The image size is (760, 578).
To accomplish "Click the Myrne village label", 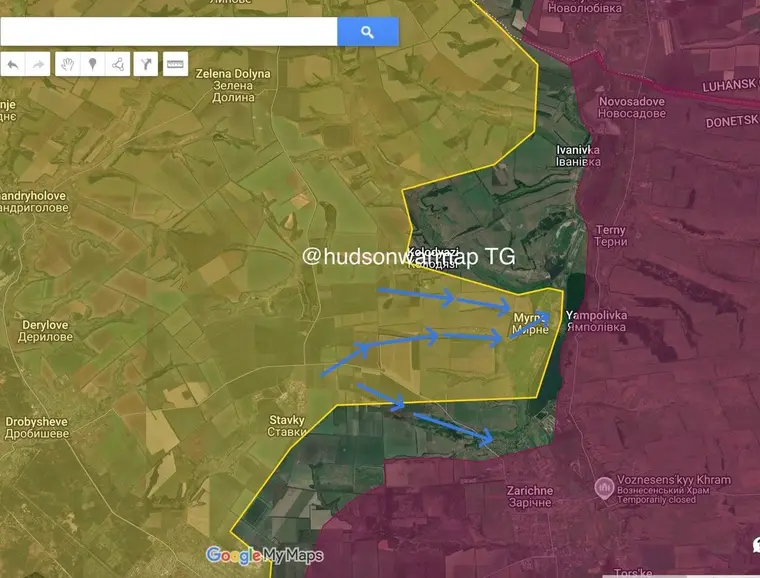I will coord(531,324).
